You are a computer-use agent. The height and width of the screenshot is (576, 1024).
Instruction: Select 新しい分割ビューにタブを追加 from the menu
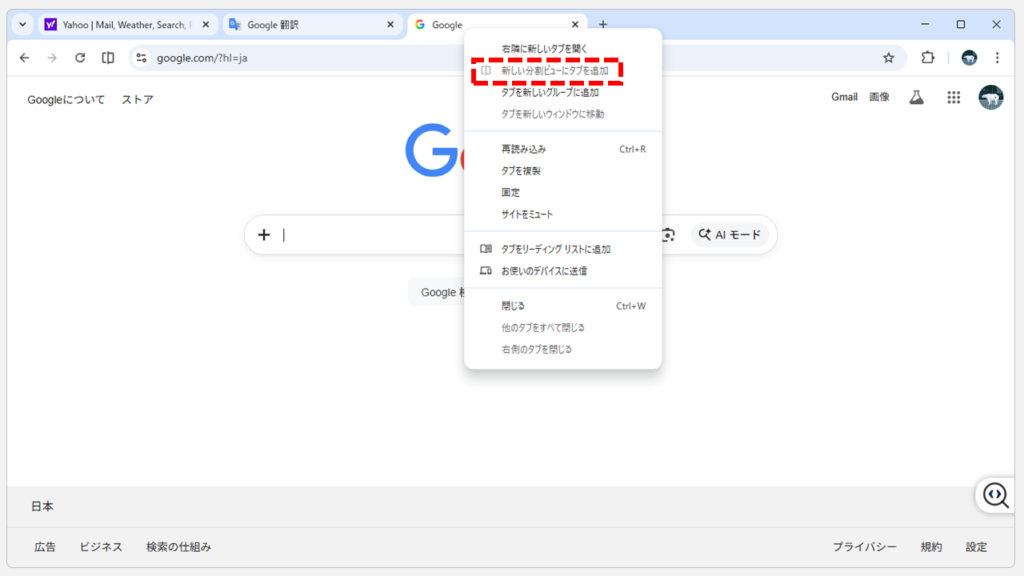[553, 69]
